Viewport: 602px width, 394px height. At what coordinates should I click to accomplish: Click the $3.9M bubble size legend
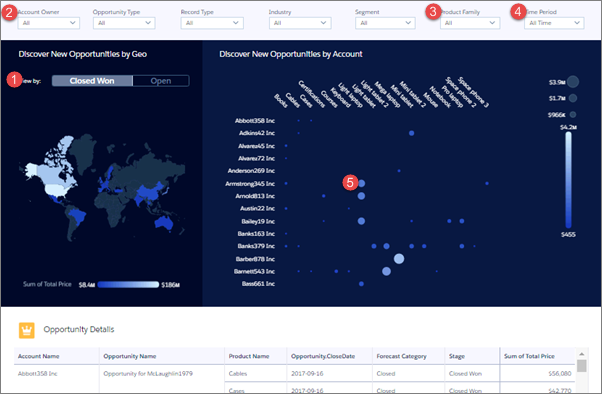[x=573, y=82]
